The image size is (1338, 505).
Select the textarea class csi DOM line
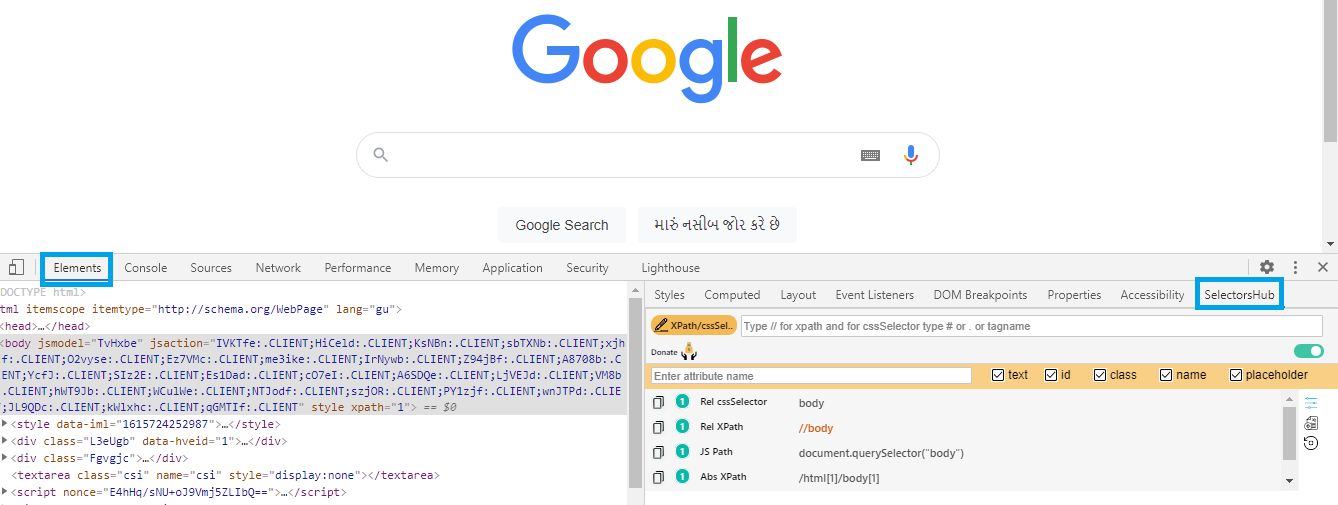point(225,475)
